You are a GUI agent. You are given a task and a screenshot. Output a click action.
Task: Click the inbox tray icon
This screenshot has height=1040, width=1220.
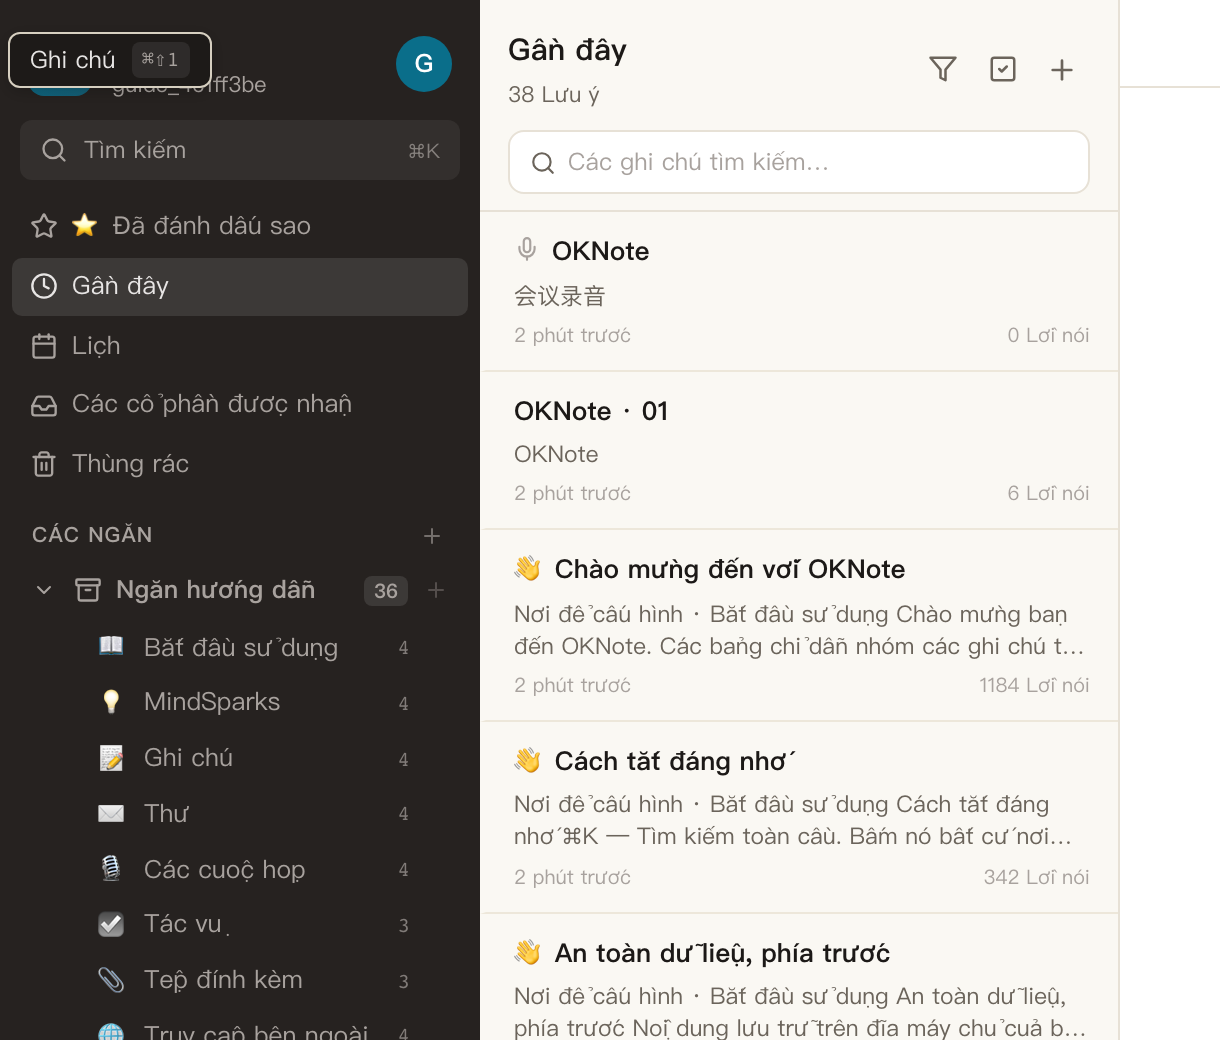tap(44, 405)
